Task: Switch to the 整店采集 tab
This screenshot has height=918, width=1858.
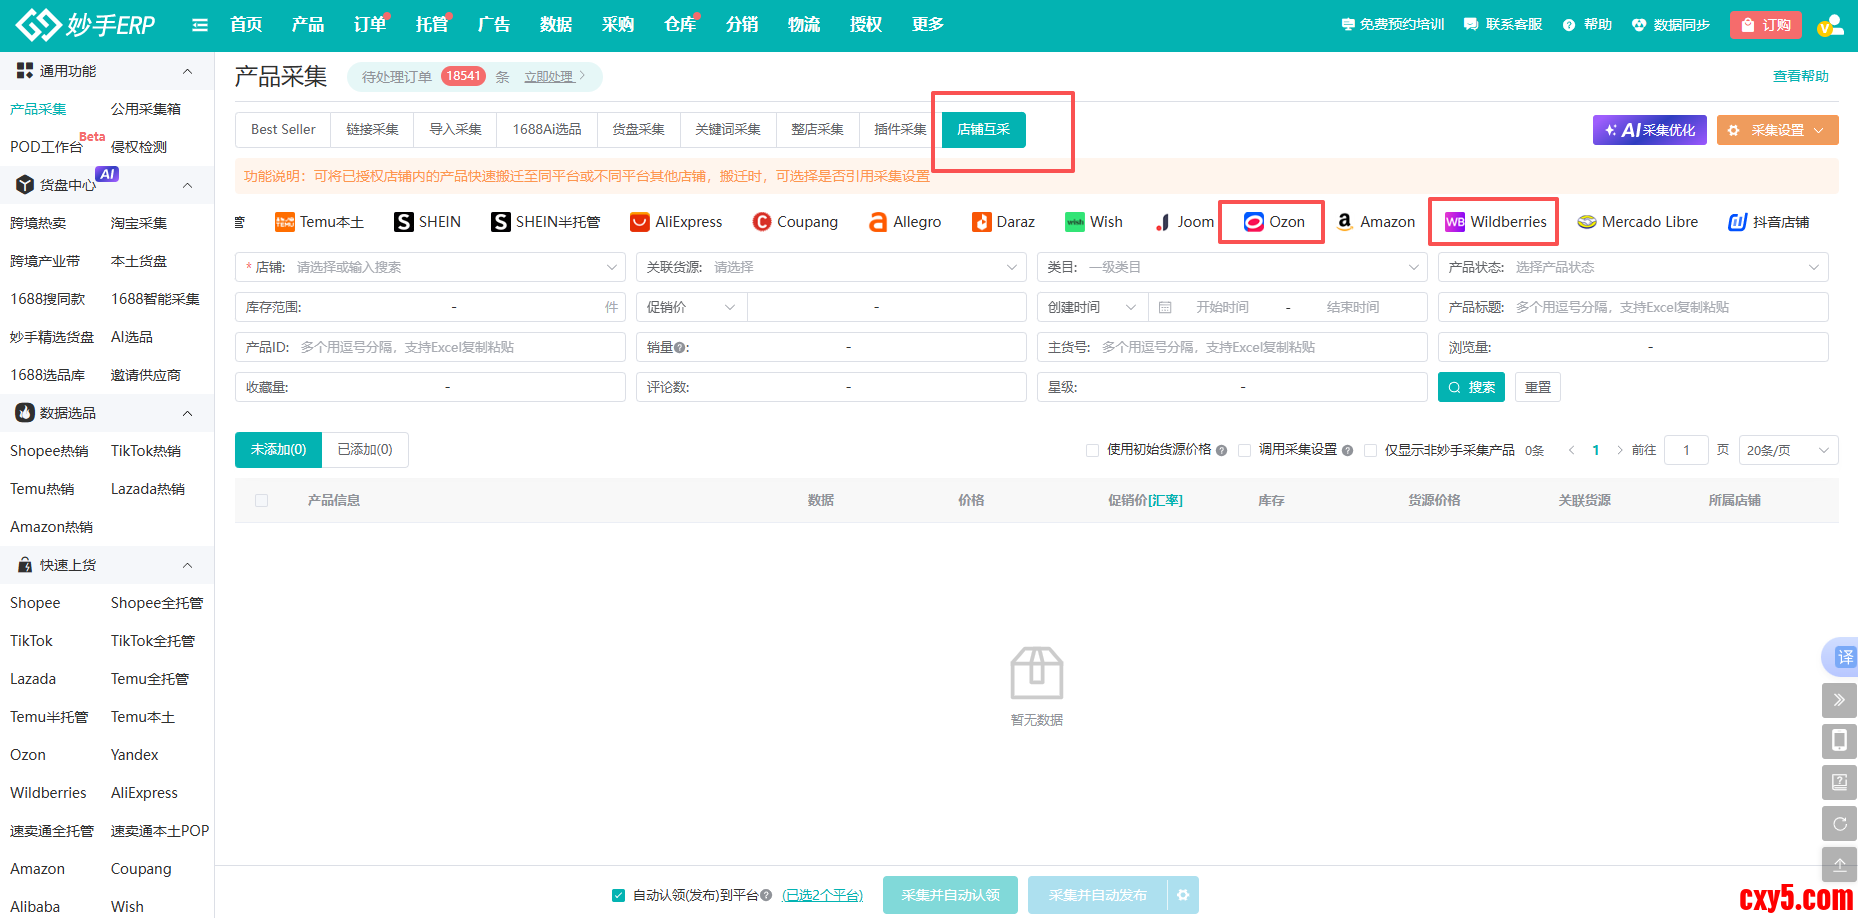Action: [817, 130]
